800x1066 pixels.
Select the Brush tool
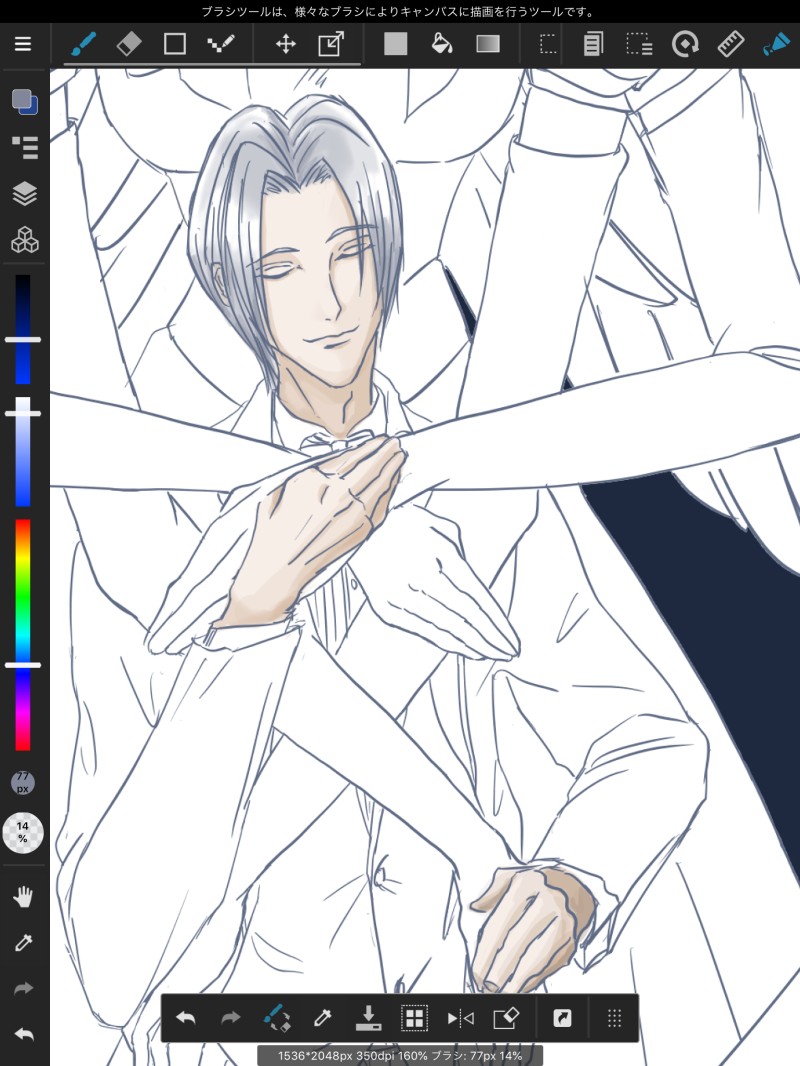tap(83, 44)
